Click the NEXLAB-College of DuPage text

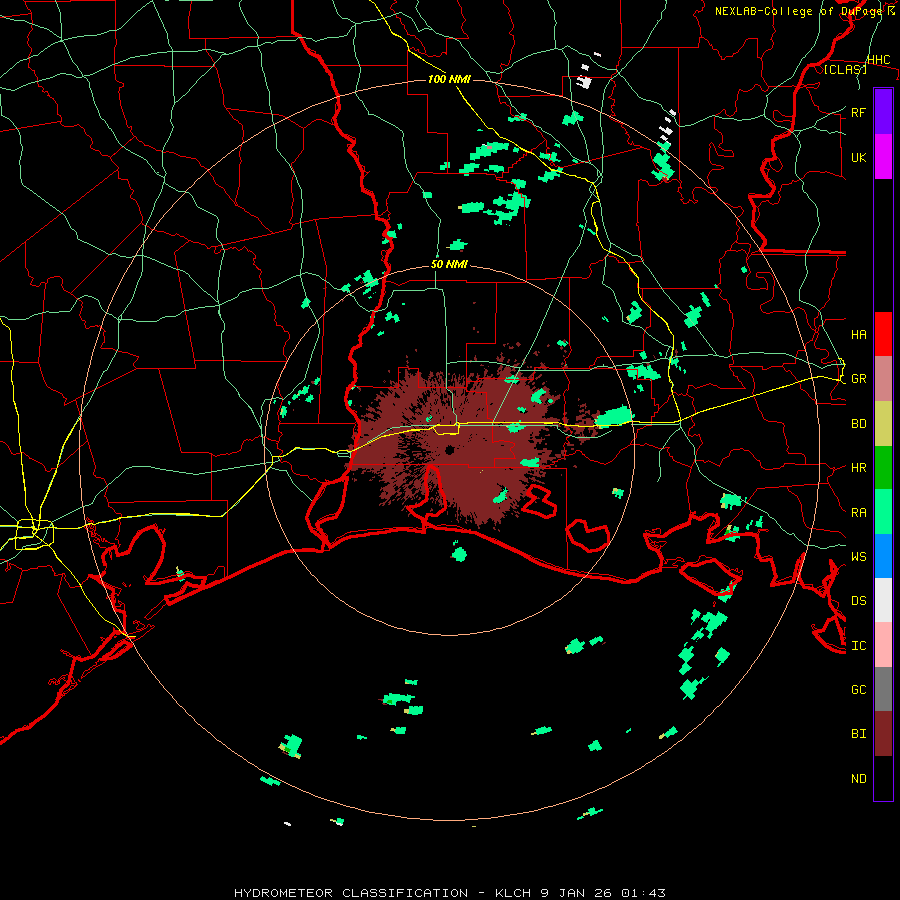tap(800, 11)
